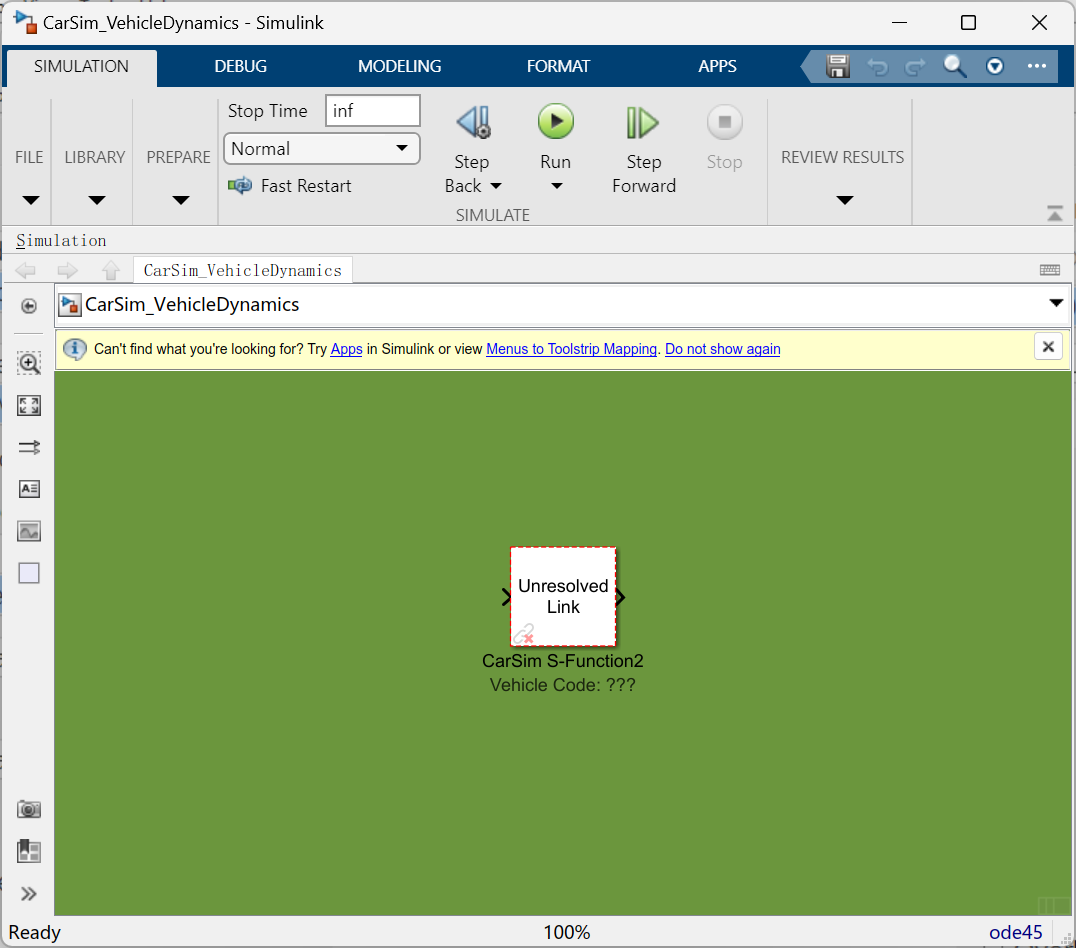This screenshot has height=948, width=1076.
Task: Navigate forward with the right arrow
Action: [67, 270]
